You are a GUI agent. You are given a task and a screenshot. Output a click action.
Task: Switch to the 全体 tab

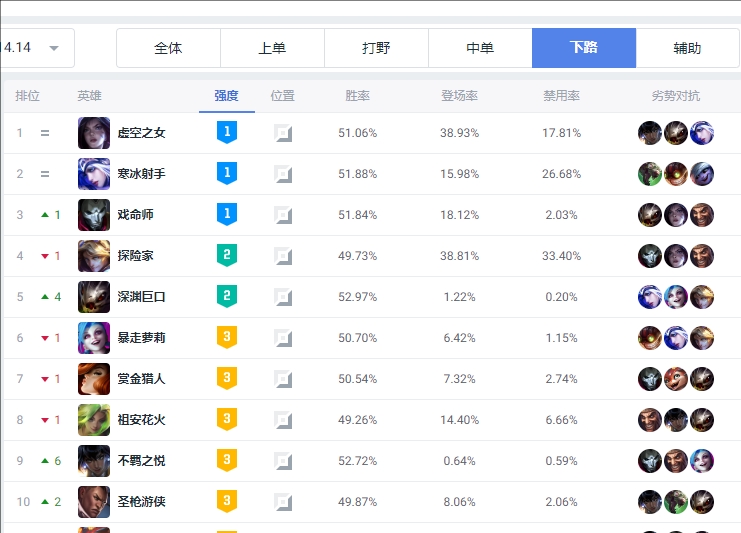tap(168, 48)
